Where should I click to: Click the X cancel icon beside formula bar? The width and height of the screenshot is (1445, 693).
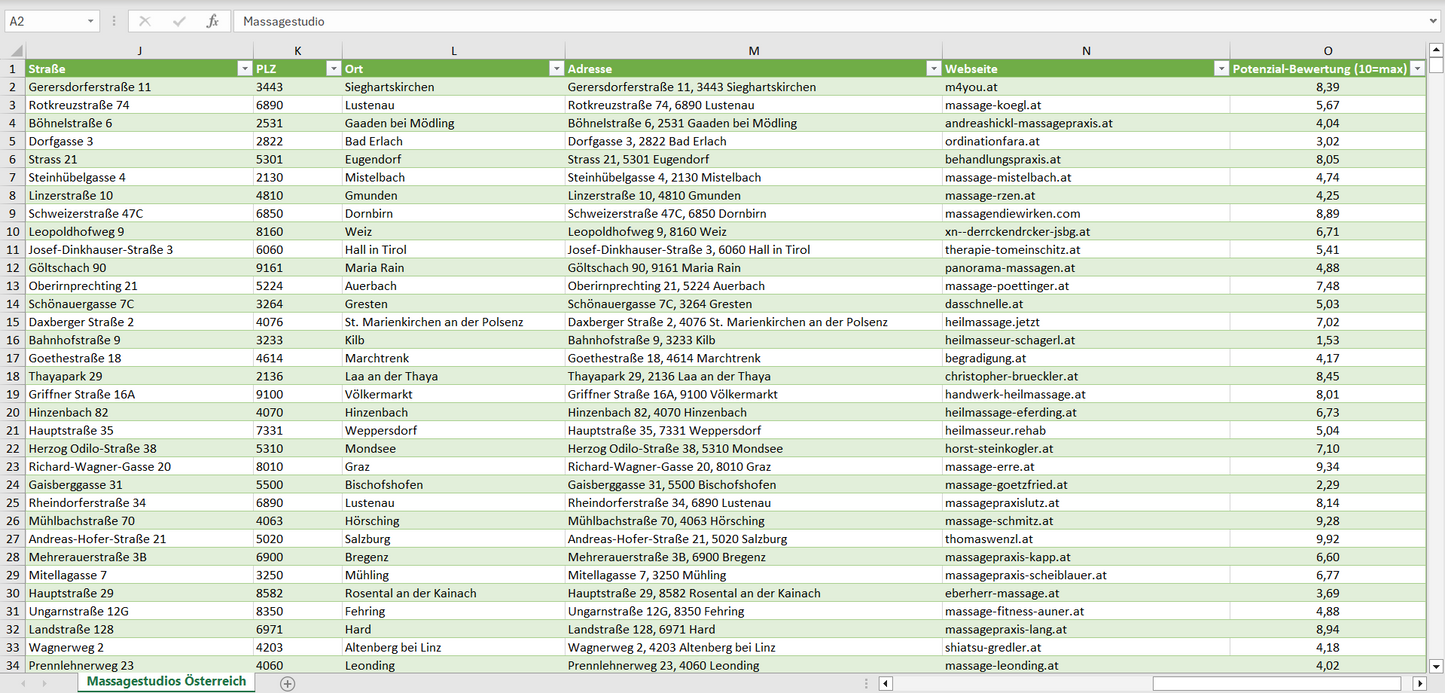[x=144, y=20]
